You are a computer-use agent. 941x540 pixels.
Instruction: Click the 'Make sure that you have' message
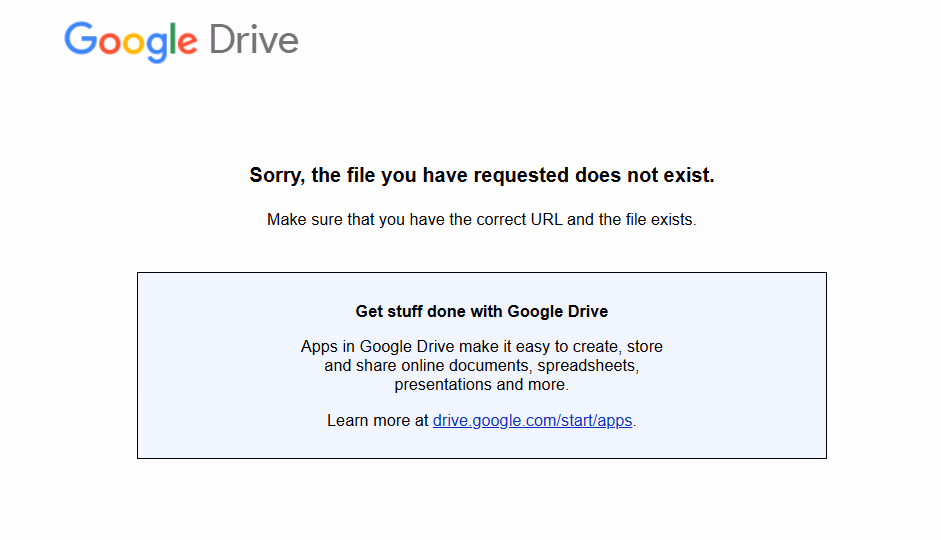tap(482, 220)
